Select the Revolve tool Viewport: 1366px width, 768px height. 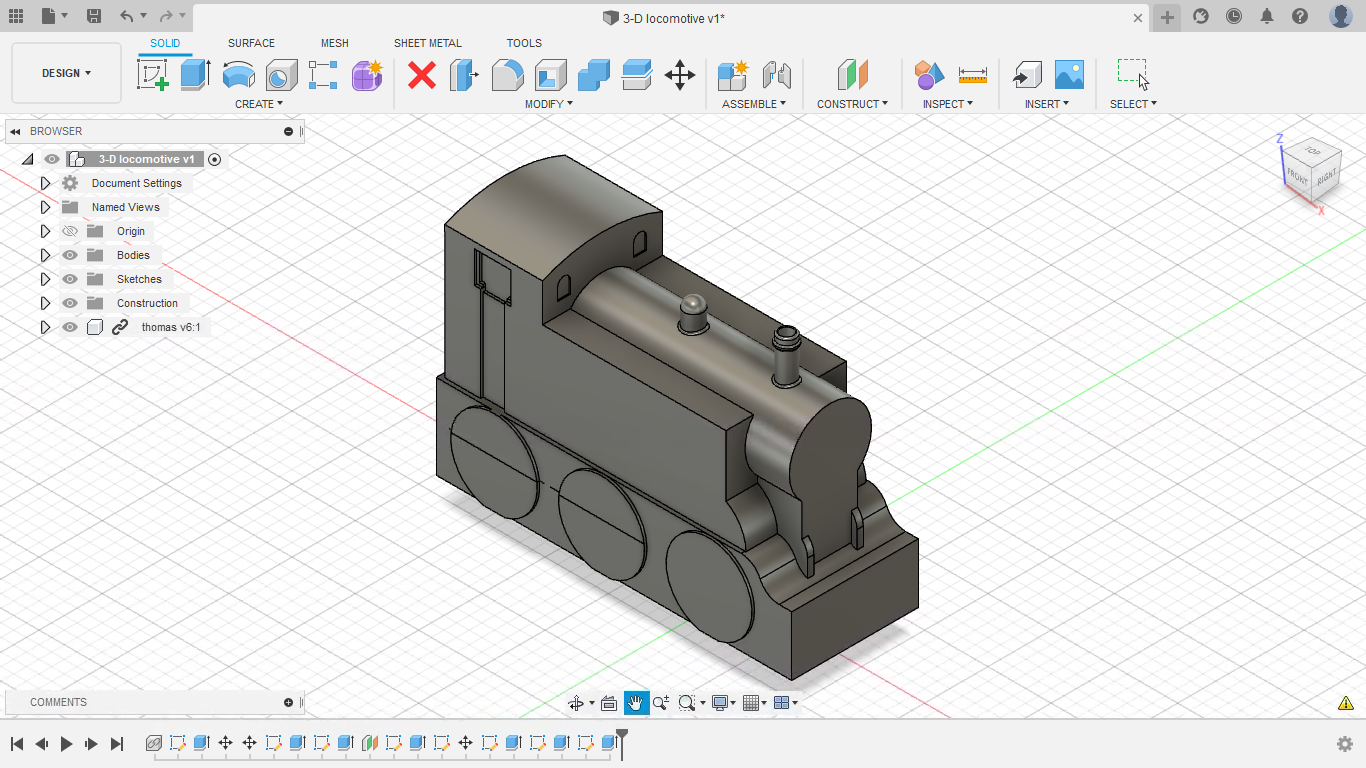pos(238,75)
